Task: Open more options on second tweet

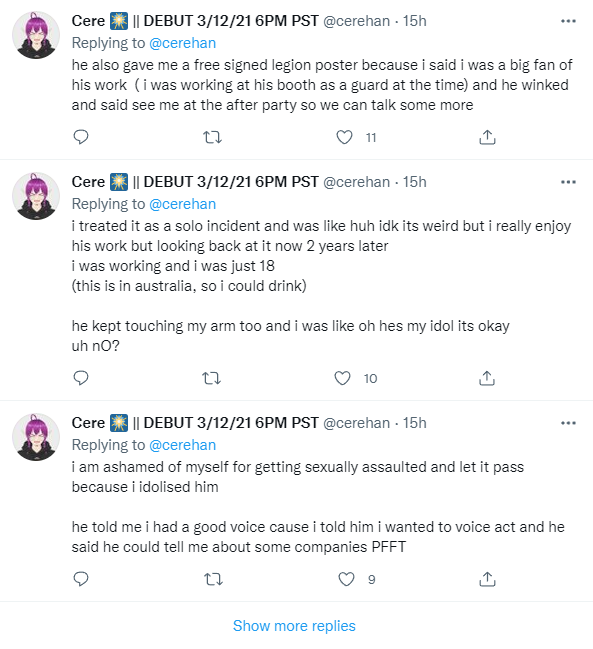Action: tap(568, 182)
